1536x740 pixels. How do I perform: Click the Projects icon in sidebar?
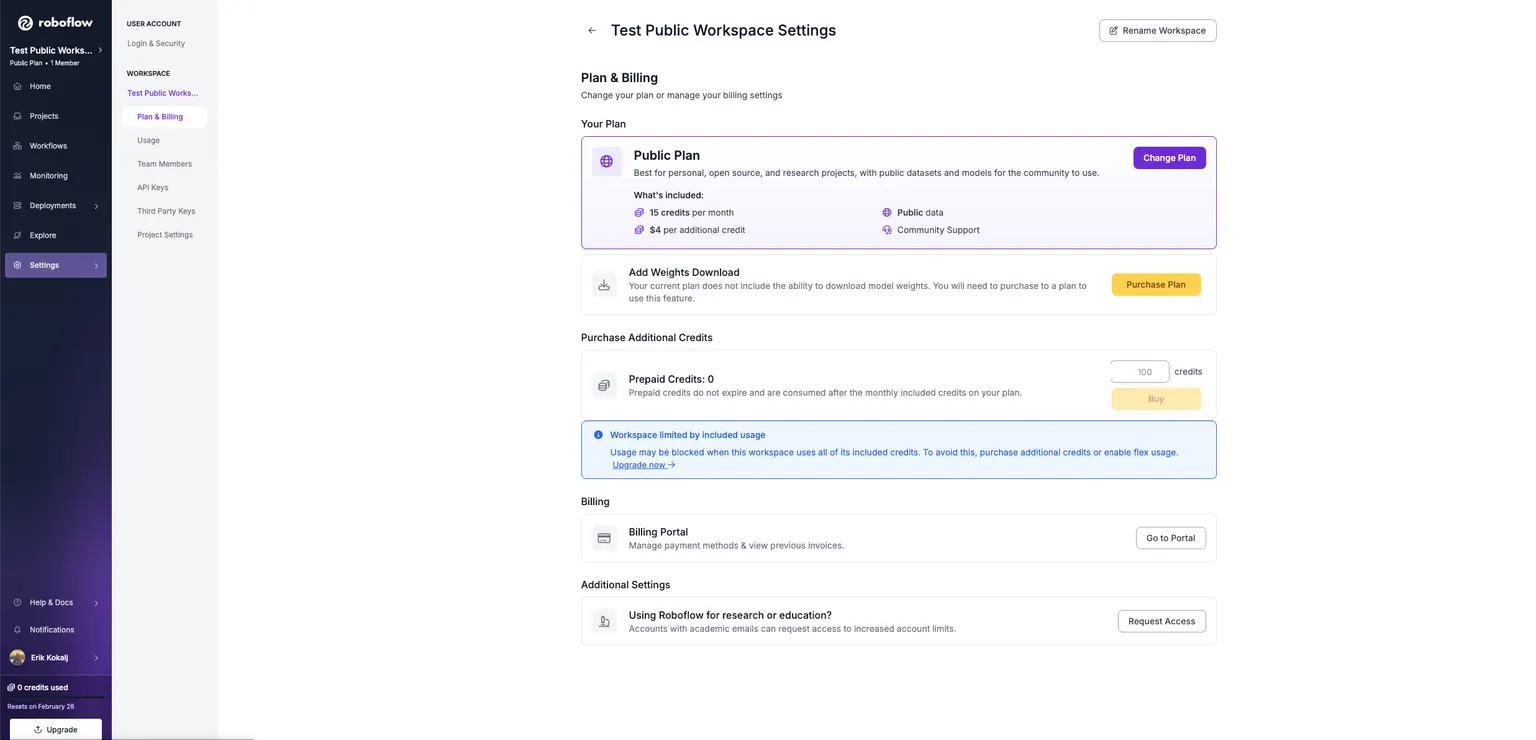[x=18, y=116]
